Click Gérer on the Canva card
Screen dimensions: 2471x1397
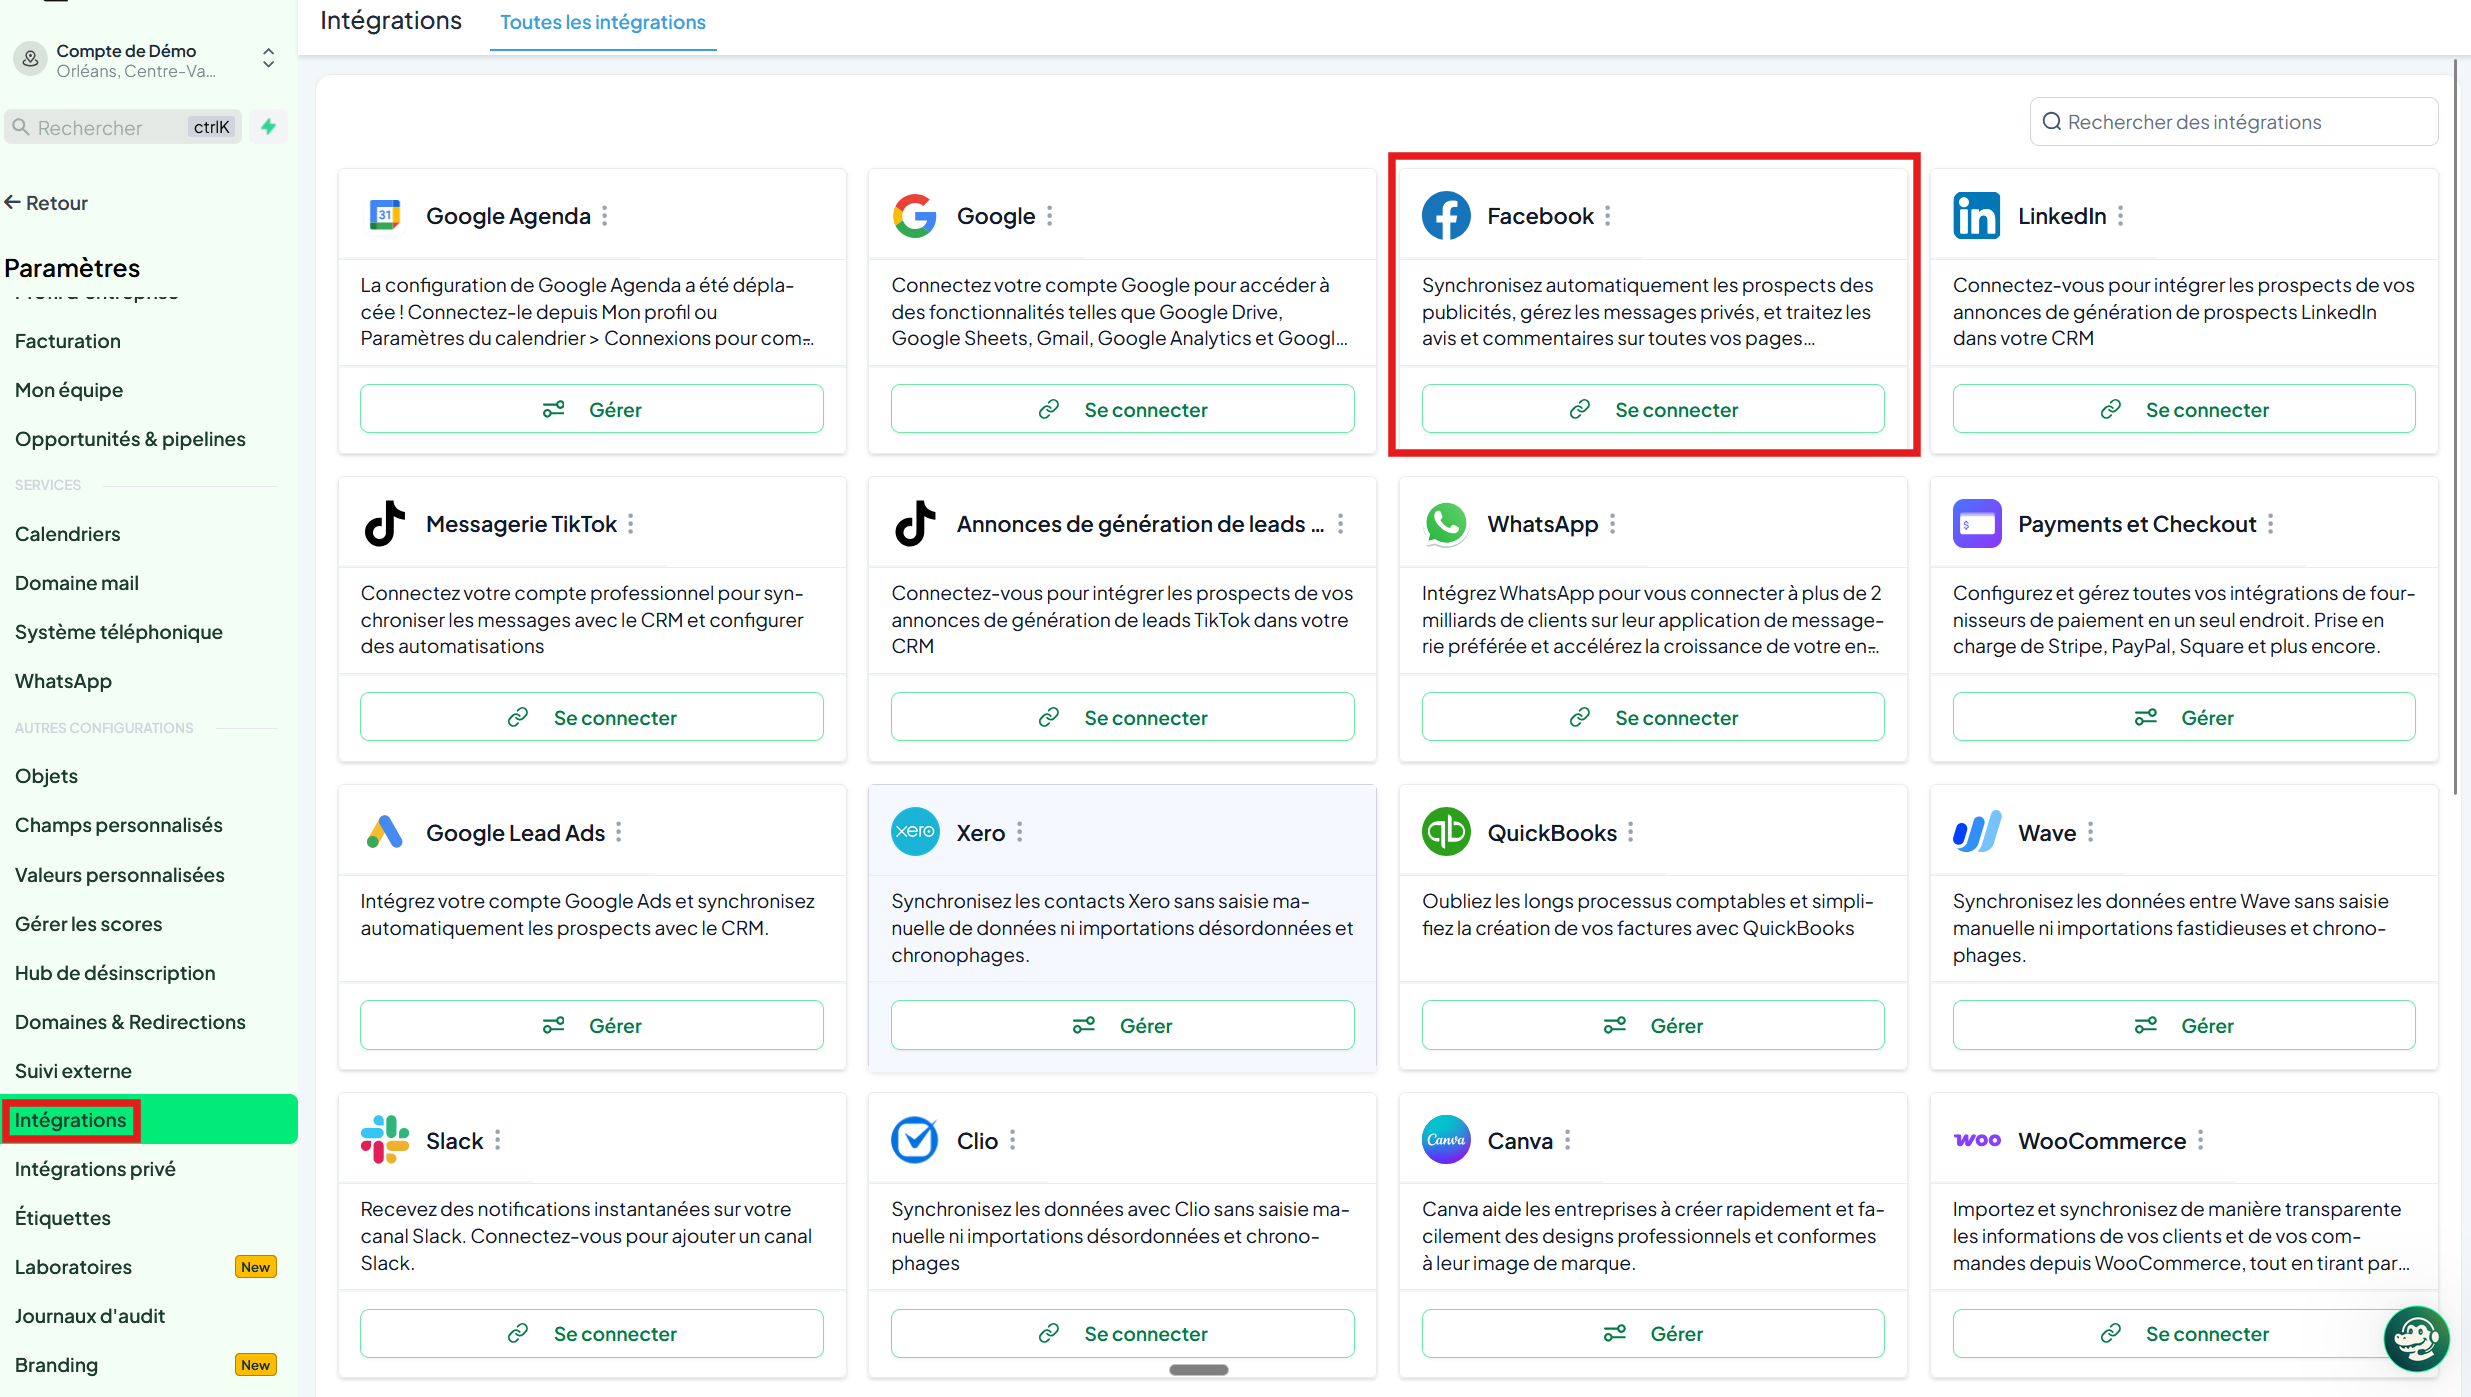point(1653,1333)
